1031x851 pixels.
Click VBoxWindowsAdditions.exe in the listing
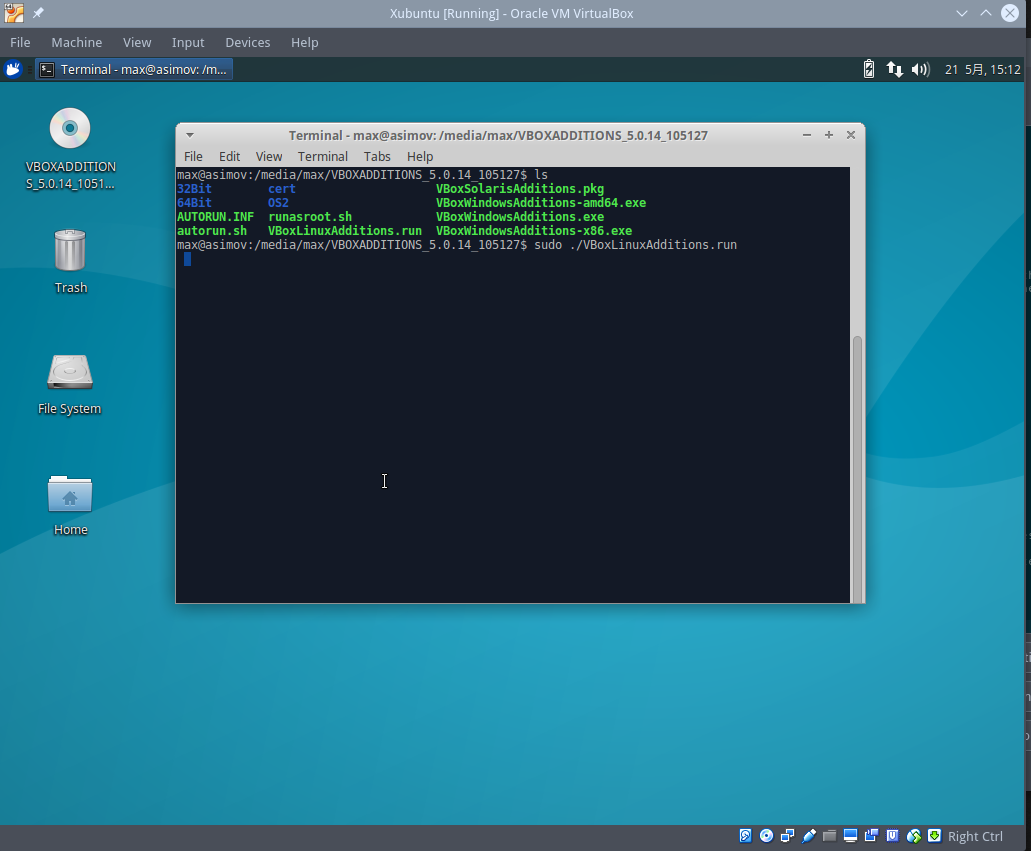[x=519, y=217]
